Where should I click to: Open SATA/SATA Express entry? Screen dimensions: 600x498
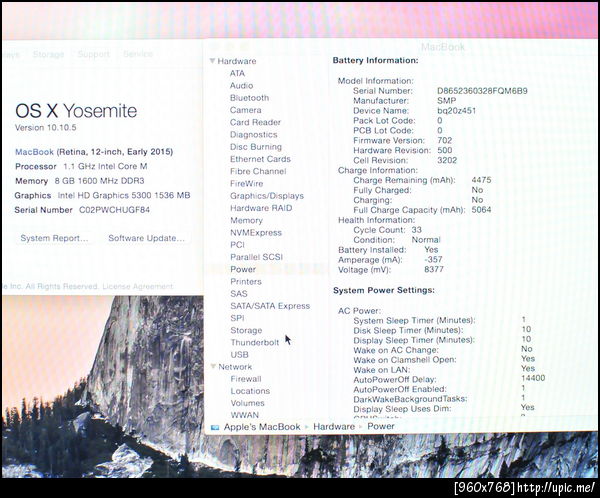(270, 306)
